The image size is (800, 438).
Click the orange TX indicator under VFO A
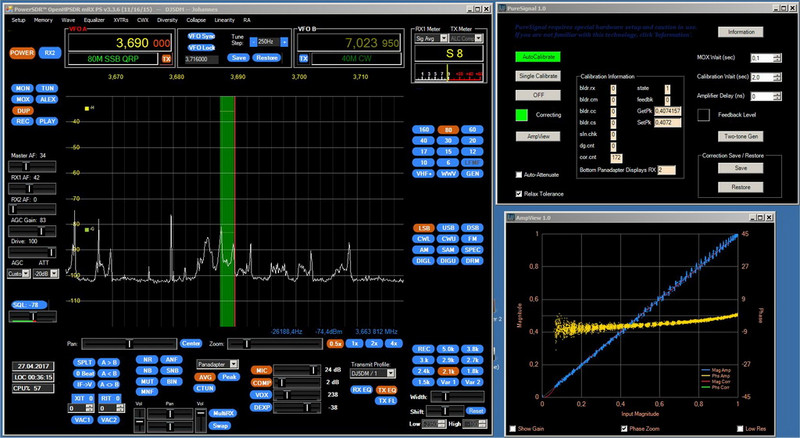166,59
